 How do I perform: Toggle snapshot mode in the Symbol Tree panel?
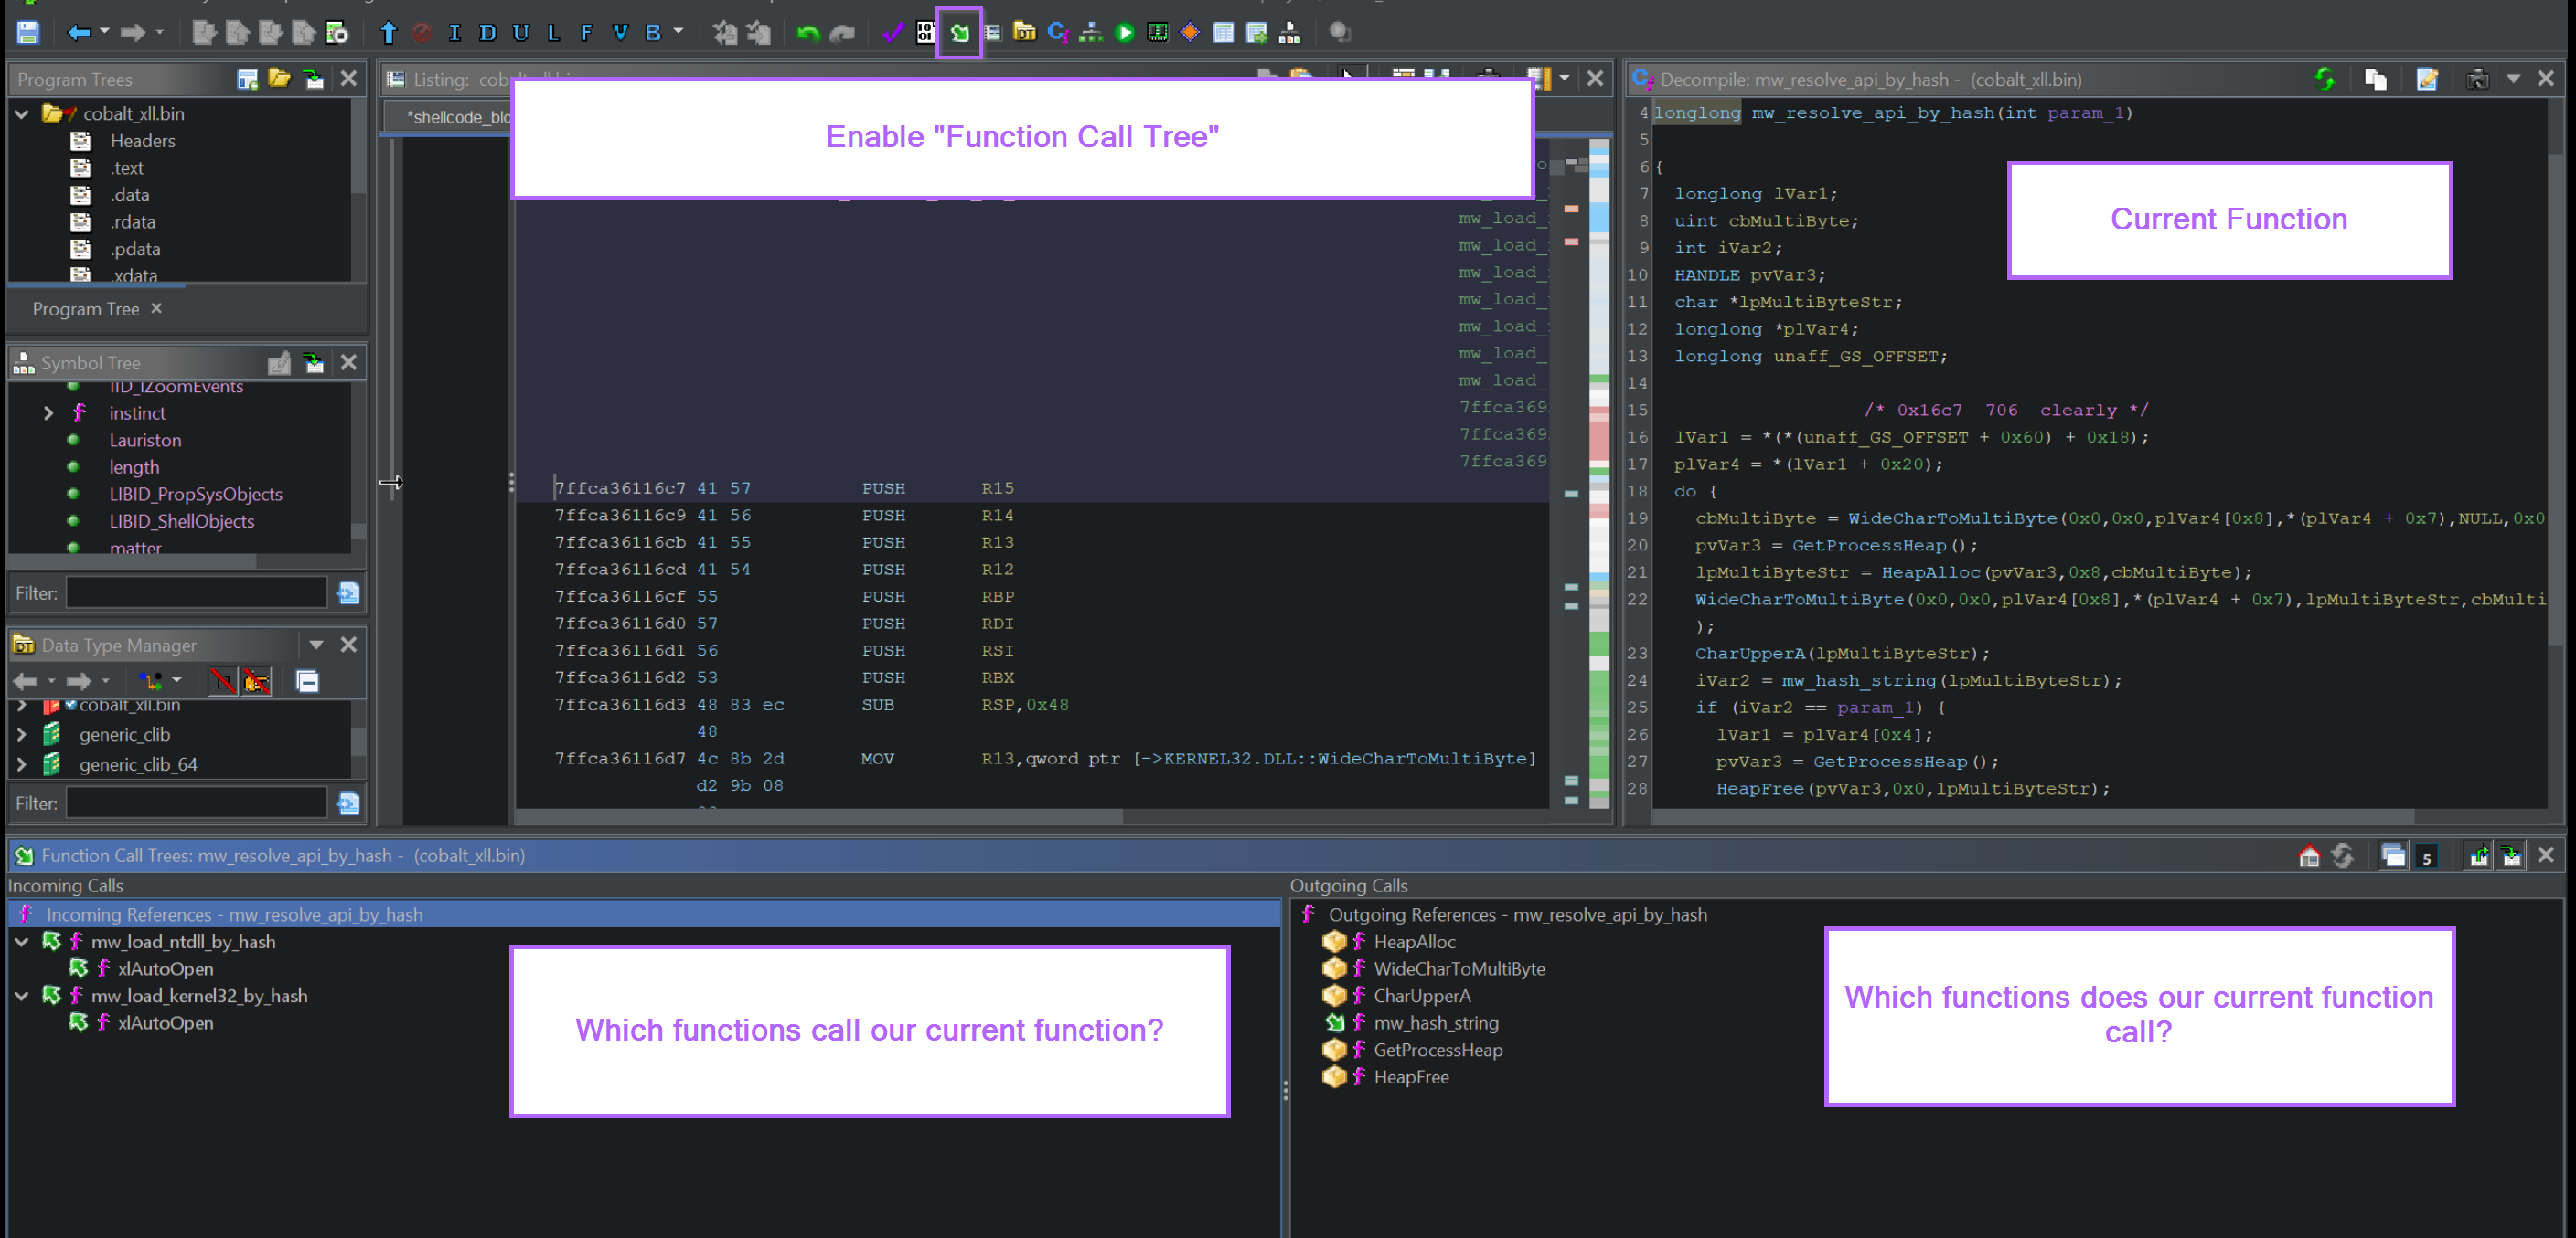click(314, 362)
